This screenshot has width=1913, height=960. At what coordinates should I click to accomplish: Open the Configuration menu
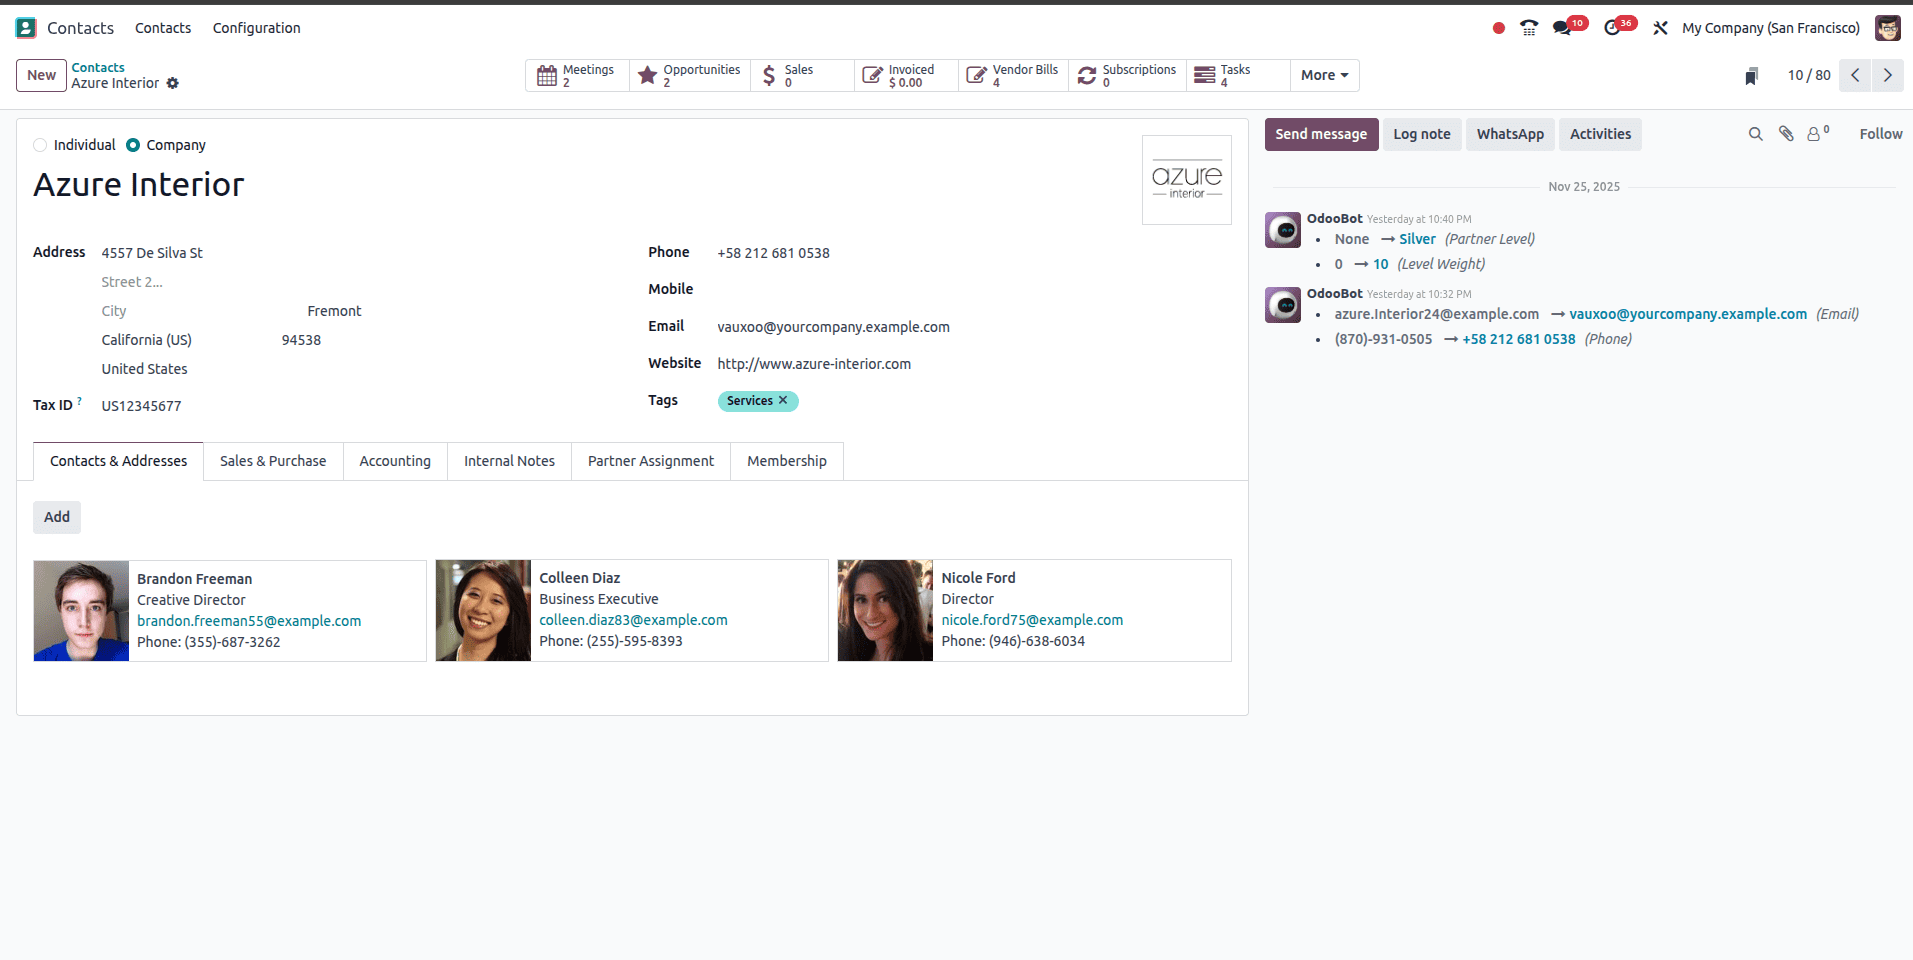(x=256, y=28)
